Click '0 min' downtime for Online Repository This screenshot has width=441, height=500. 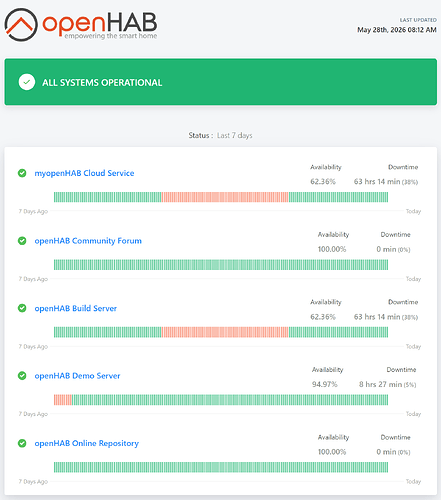coord(386,452)
